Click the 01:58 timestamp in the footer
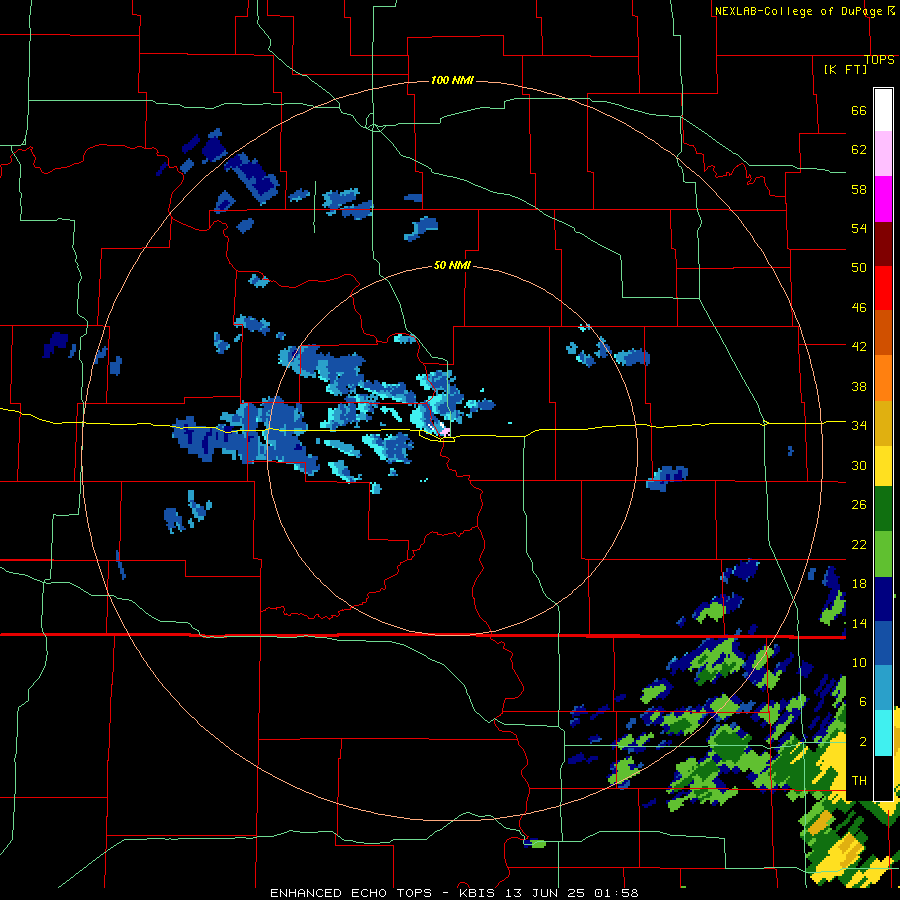Screen dimensions: 900x900 click(x=616, y=893)
